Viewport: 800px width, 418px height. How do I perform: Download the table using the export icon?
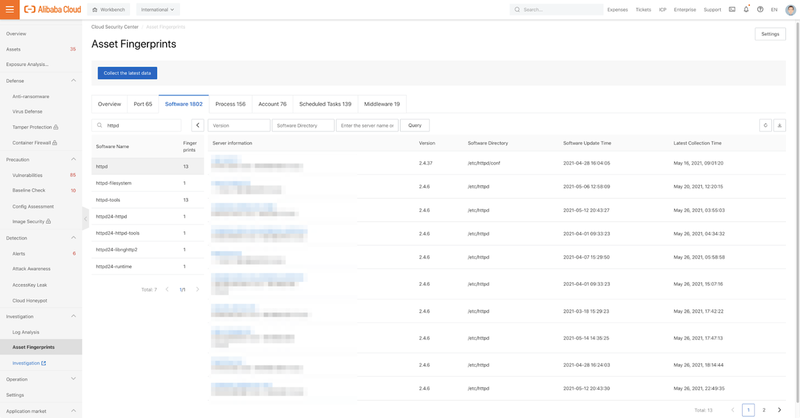(780, 126)
